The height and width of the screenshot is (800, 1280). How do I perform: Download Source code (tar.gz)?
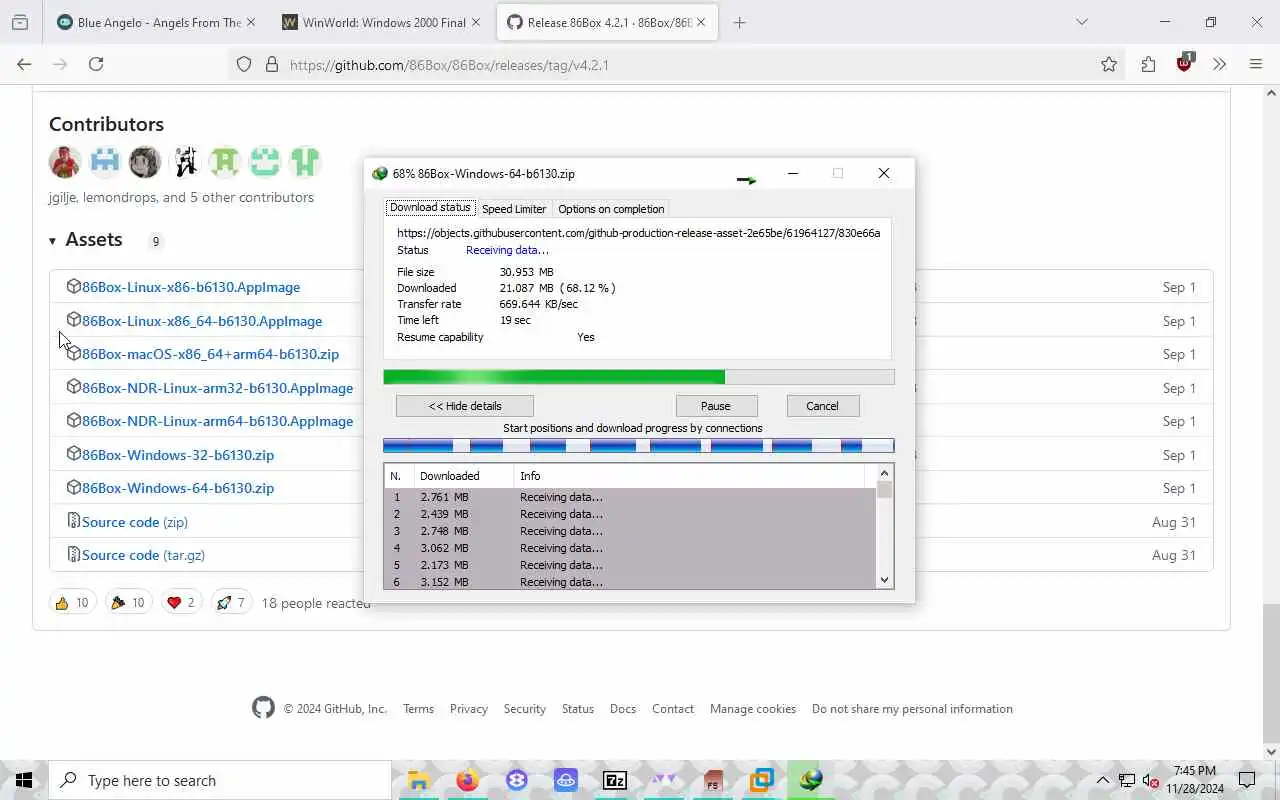click(x=143, y=555)
